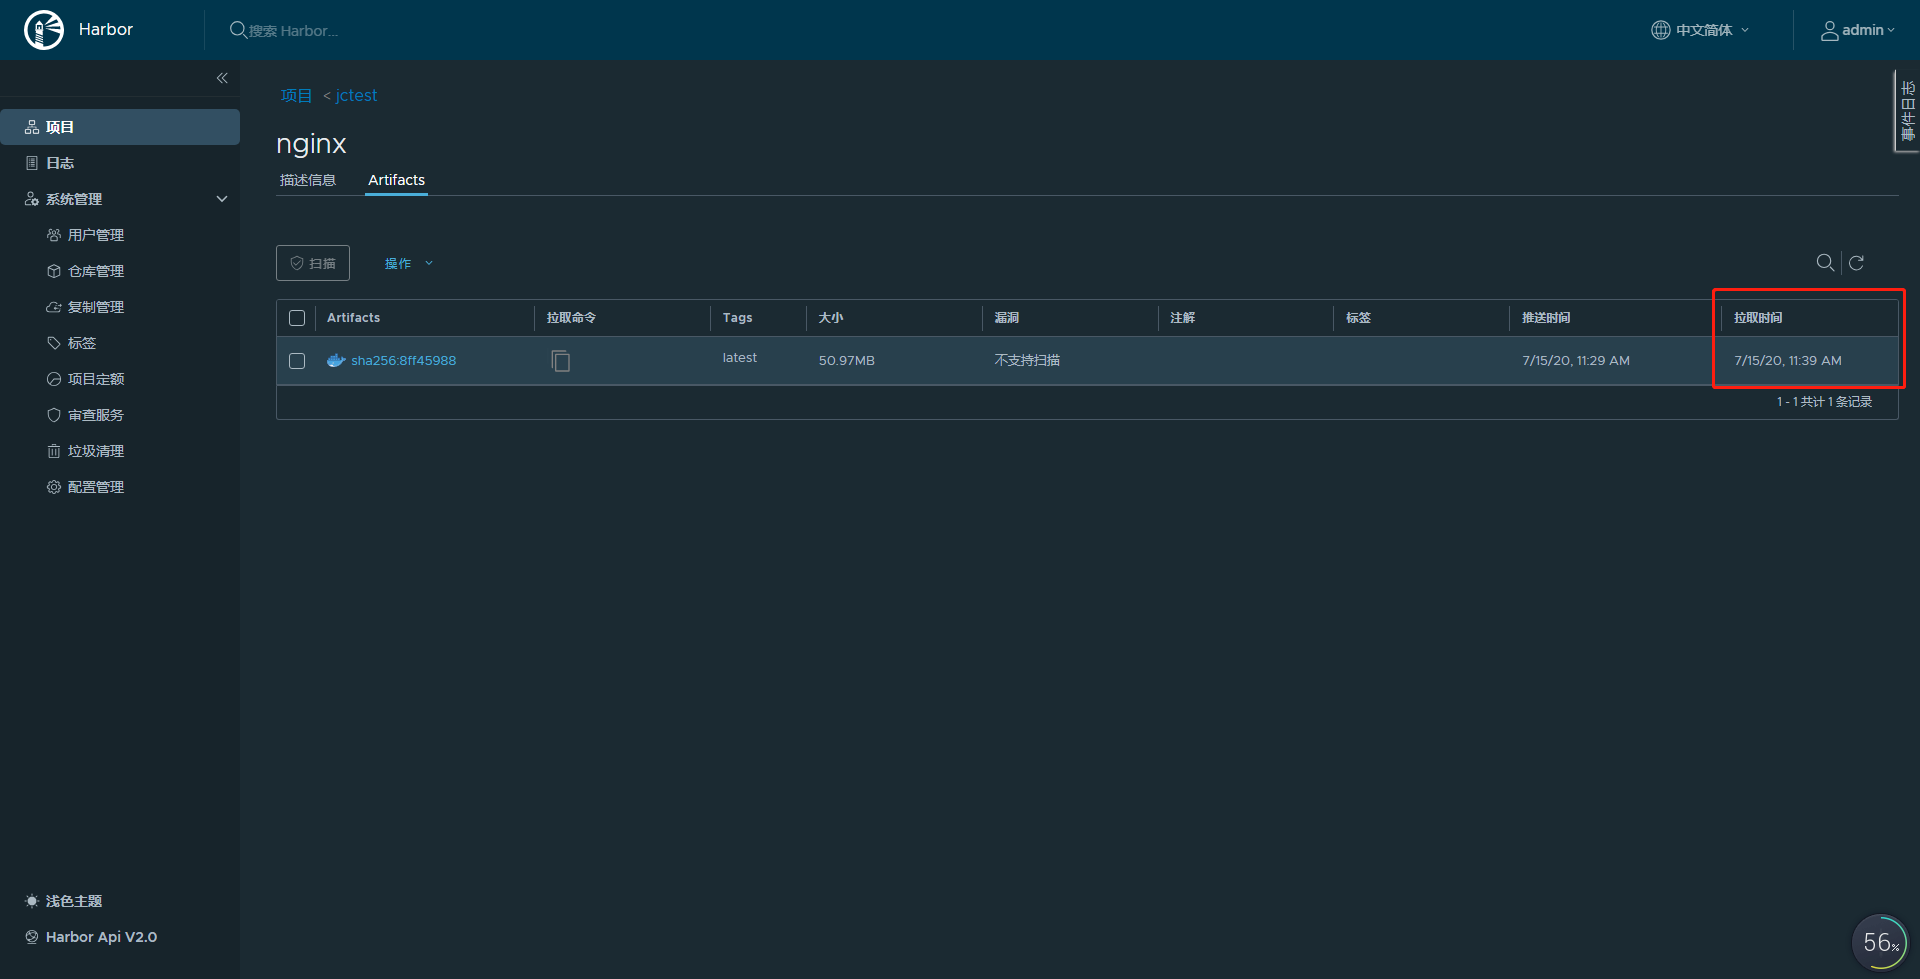Click the 漏洞 column header
This screenshot has height=979, width=1920.
[1007, 318]
